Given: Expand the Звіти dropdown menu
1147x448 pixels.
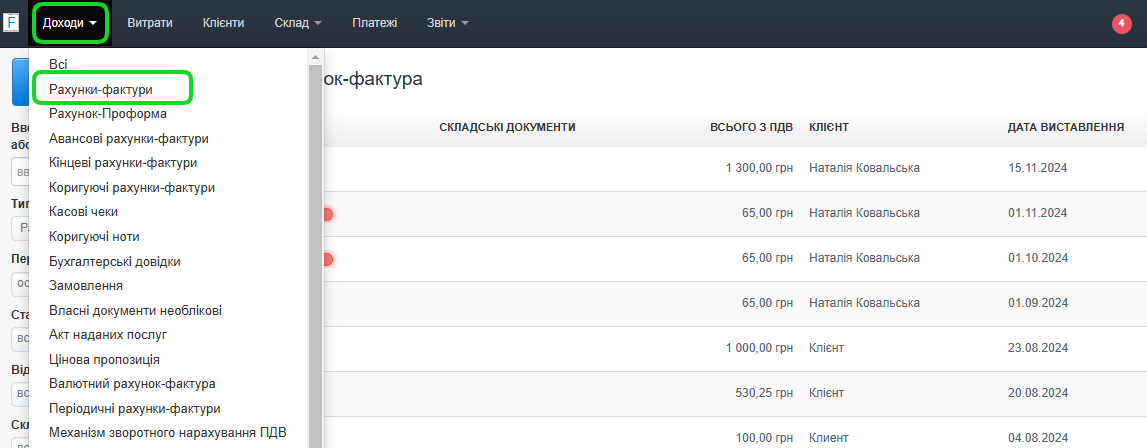Looking at the screenshot, I should 447,23.
